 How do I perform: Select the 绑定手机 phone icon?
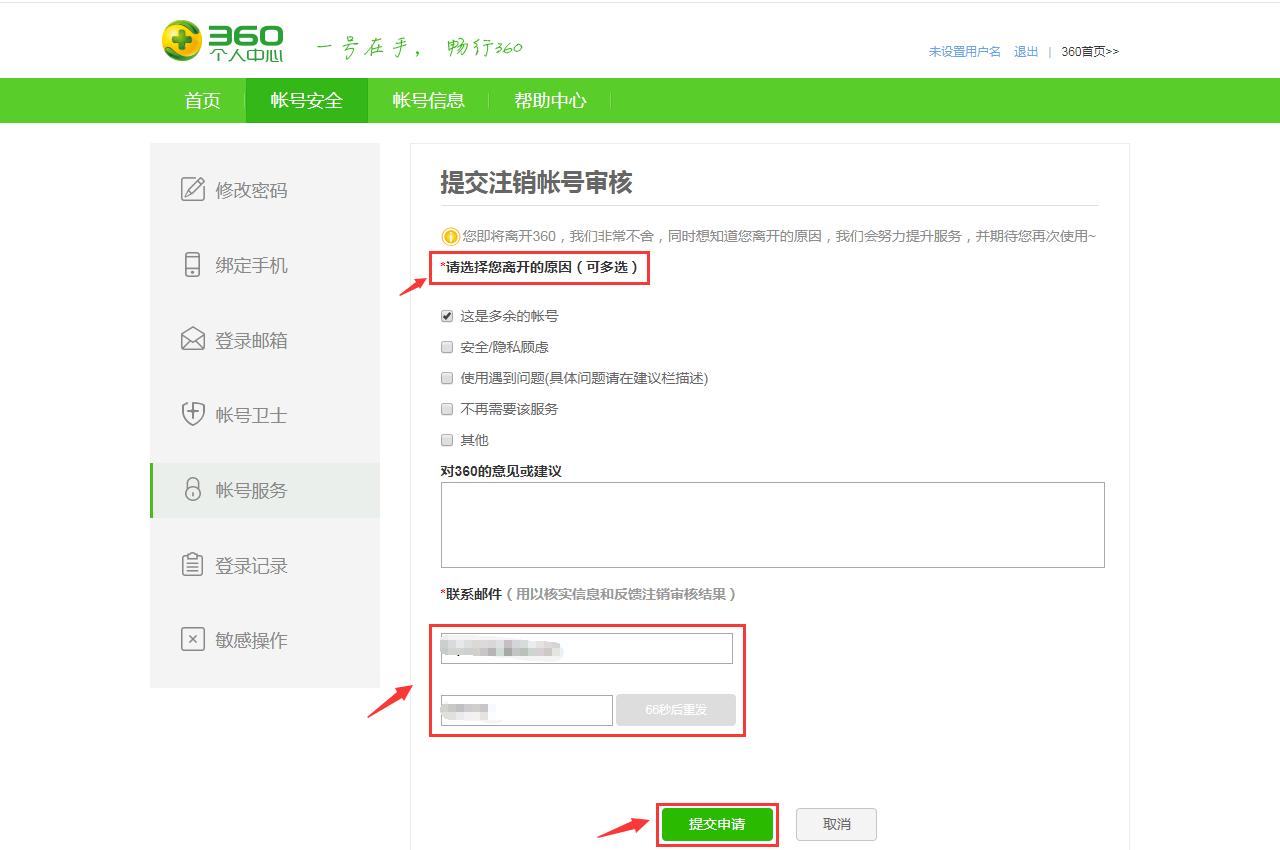point(192,264)
